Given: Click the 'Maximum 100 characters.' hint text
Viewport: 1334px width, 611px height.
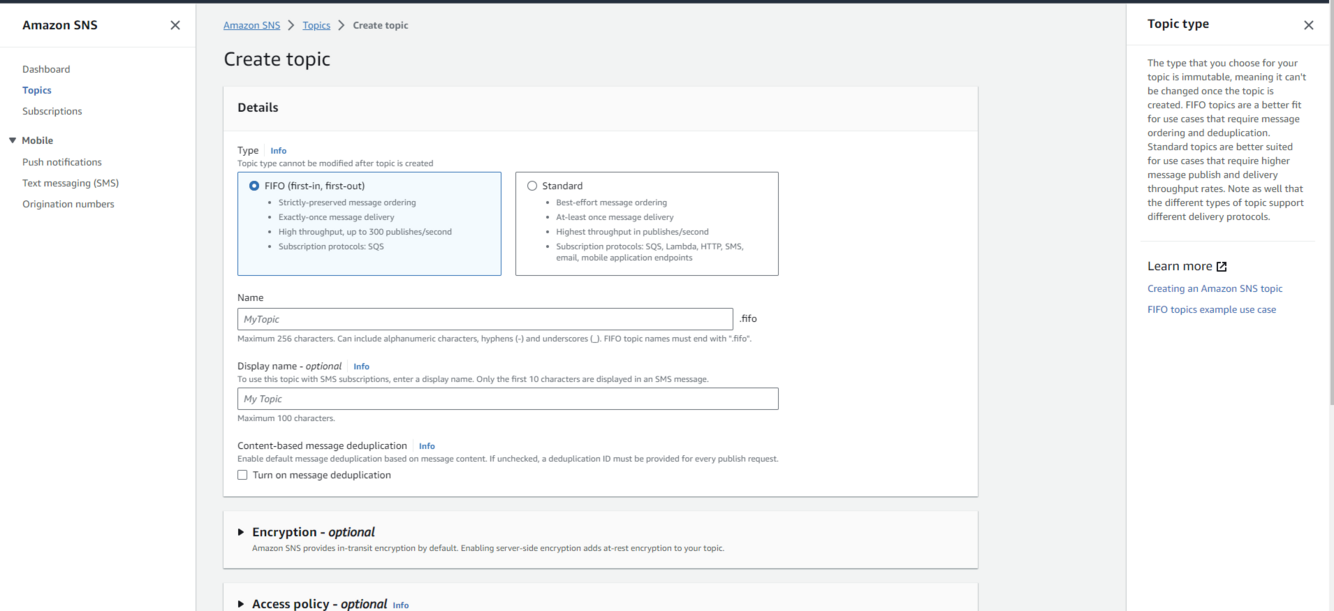Looking at the screenshot, I should pyautogui.click(x=286, y=419).
